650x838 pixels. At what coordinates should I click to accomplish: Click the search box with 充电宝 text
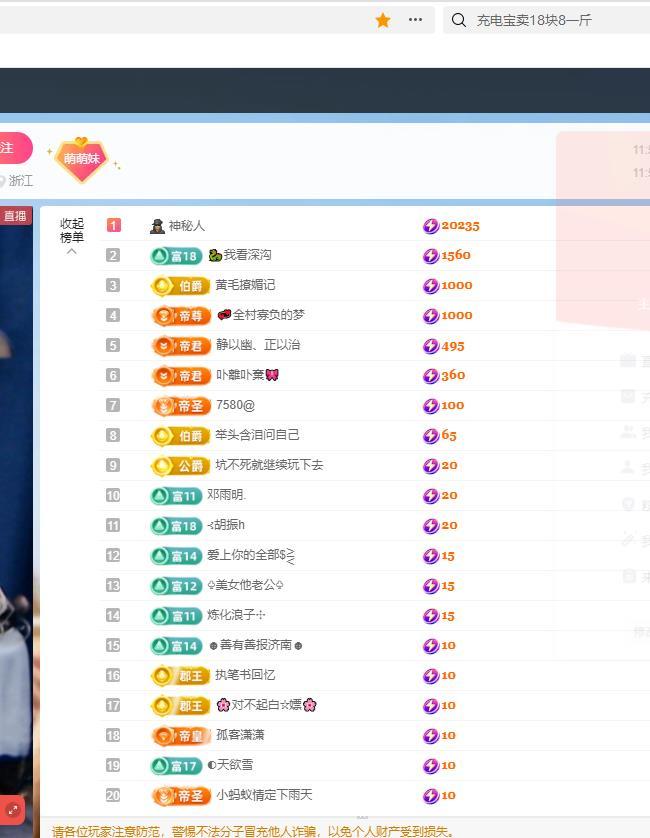(x=546, y=20)
